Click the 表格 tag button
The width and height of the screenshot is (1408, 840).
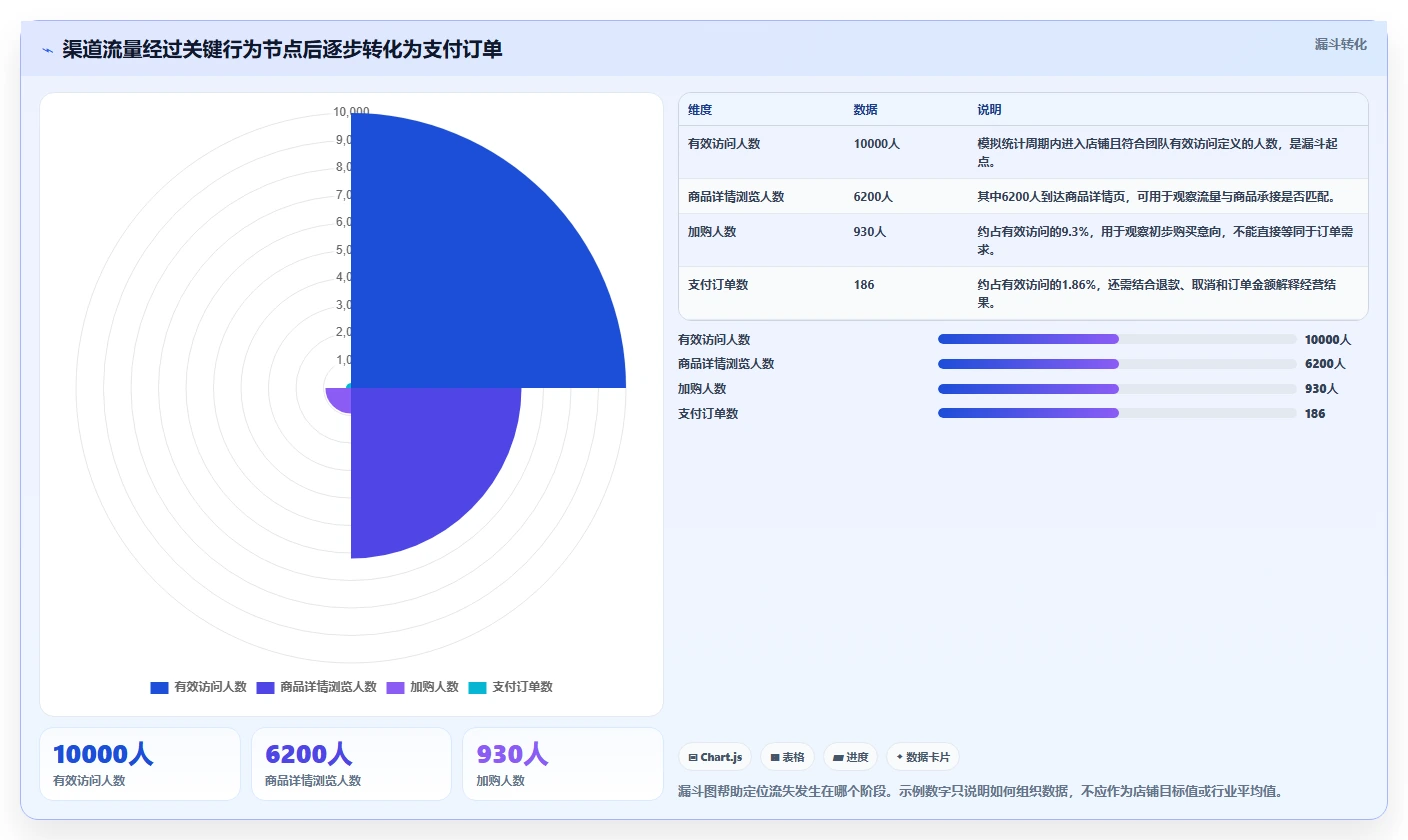pos(787,757)
